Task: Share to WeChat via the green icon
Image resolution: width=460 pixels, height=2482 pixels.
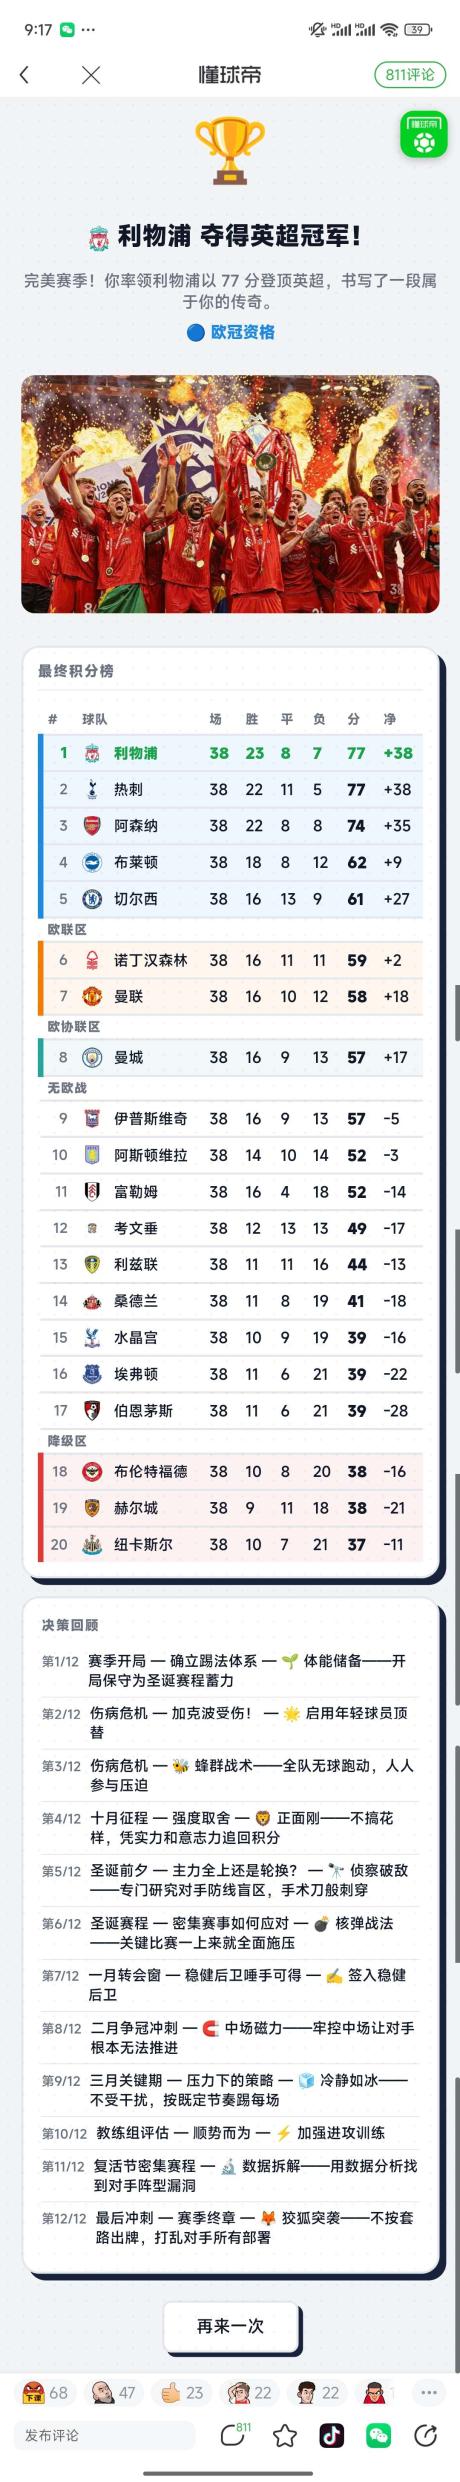Action: [378, 2436]
